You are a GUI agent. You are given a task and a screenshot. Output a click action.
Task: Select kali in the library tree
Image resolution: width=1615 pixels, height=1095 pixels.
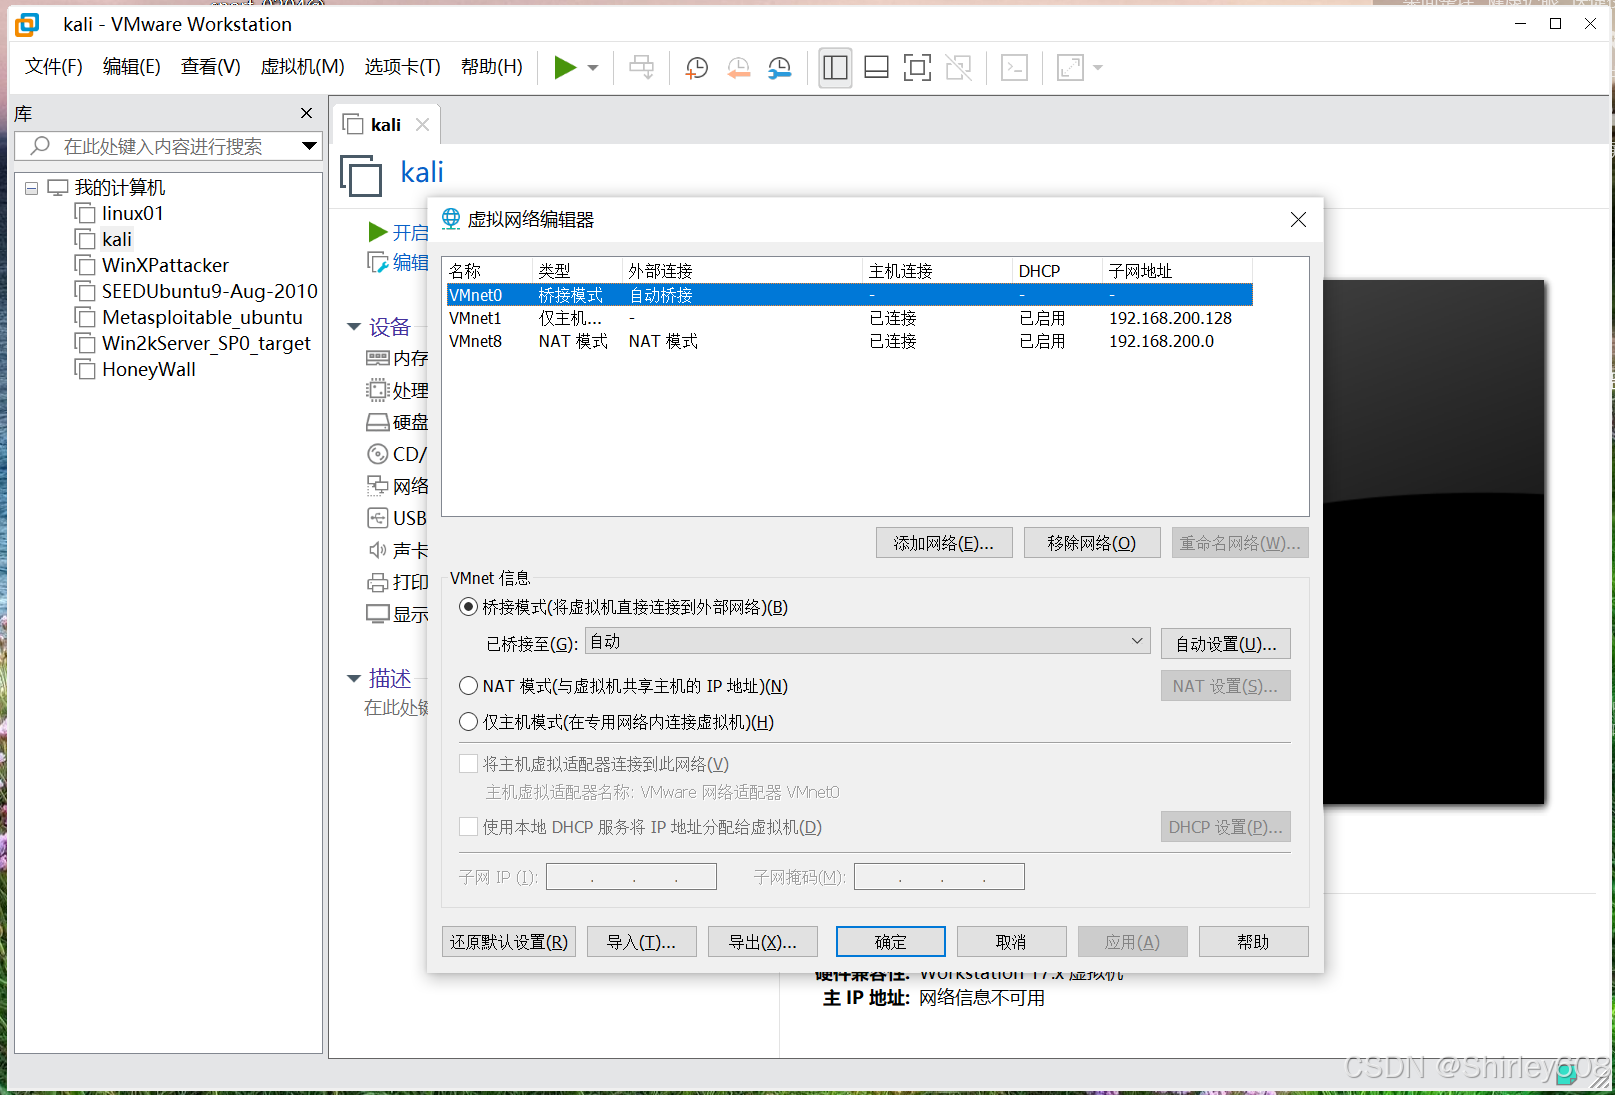point(116,239)
